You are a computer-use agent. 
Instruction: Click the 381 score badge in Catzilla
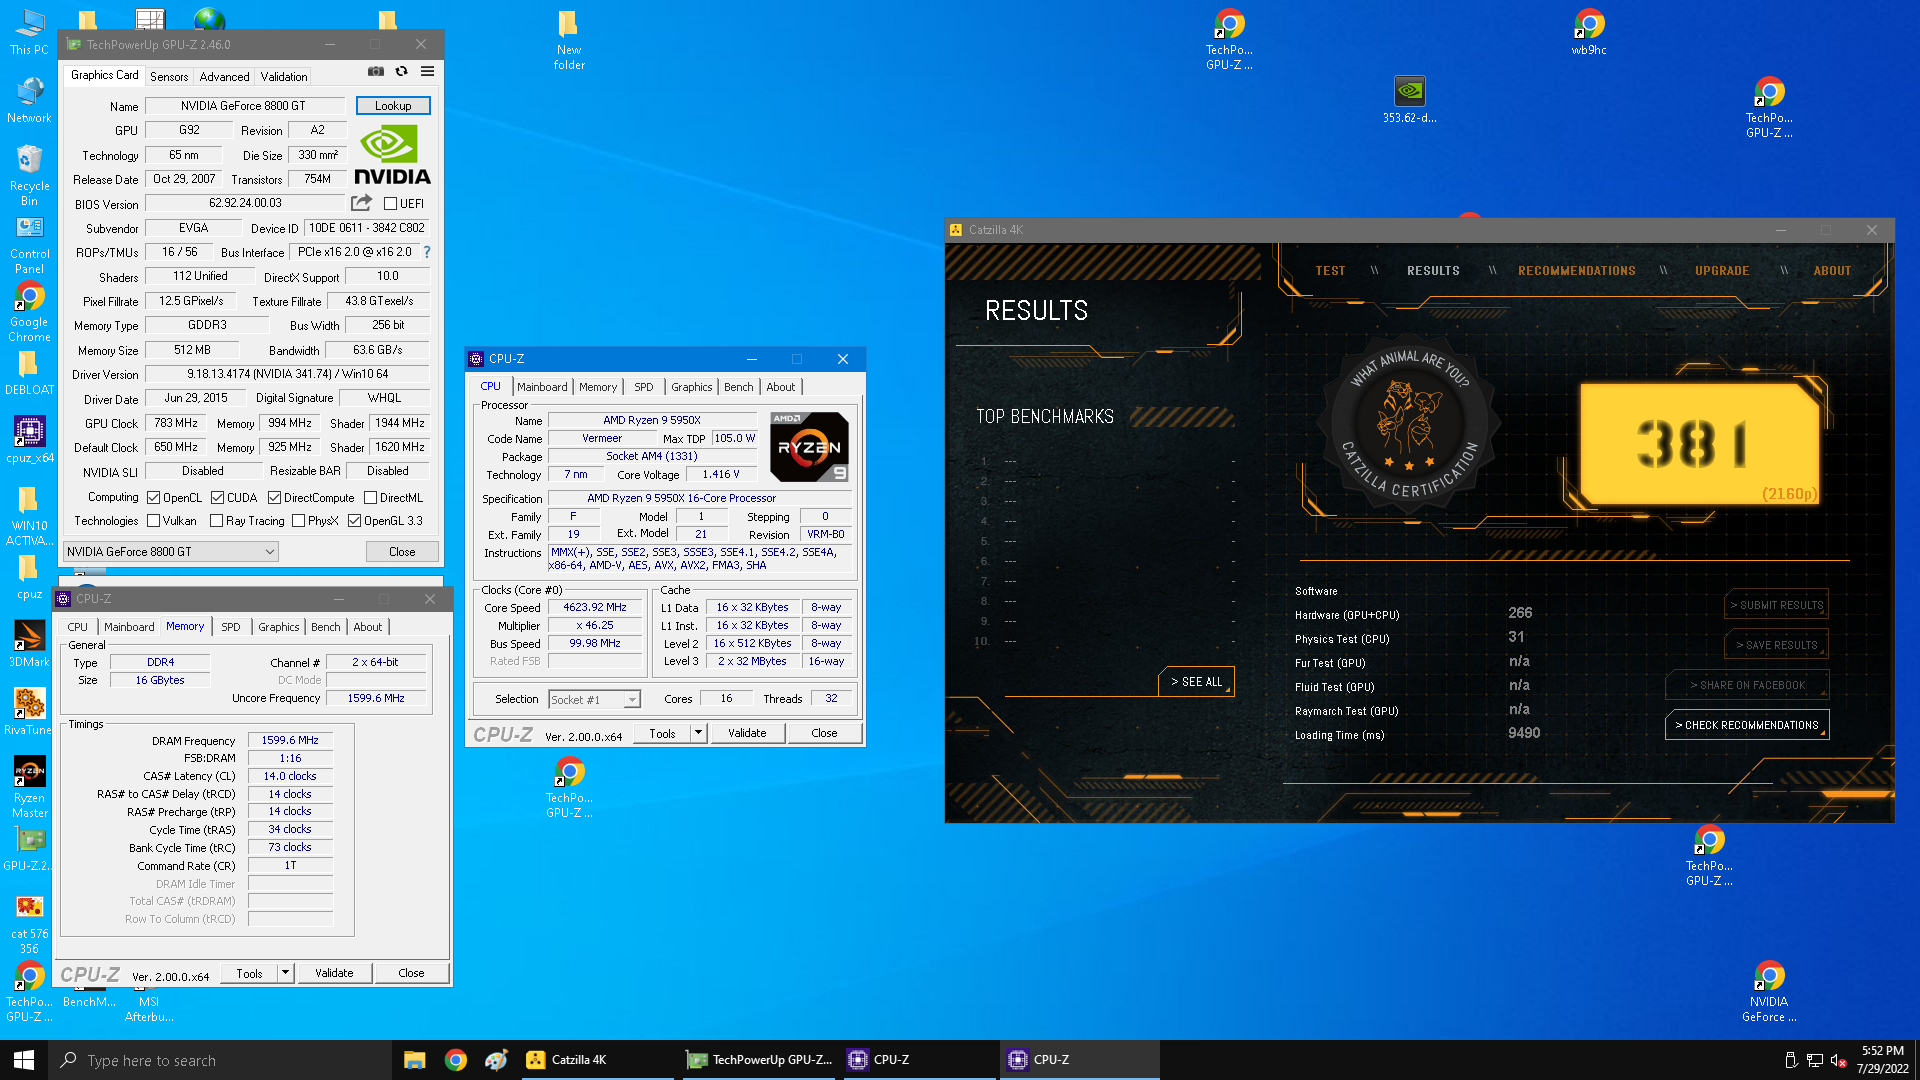pyautogui.click(x=1699, y=443)
